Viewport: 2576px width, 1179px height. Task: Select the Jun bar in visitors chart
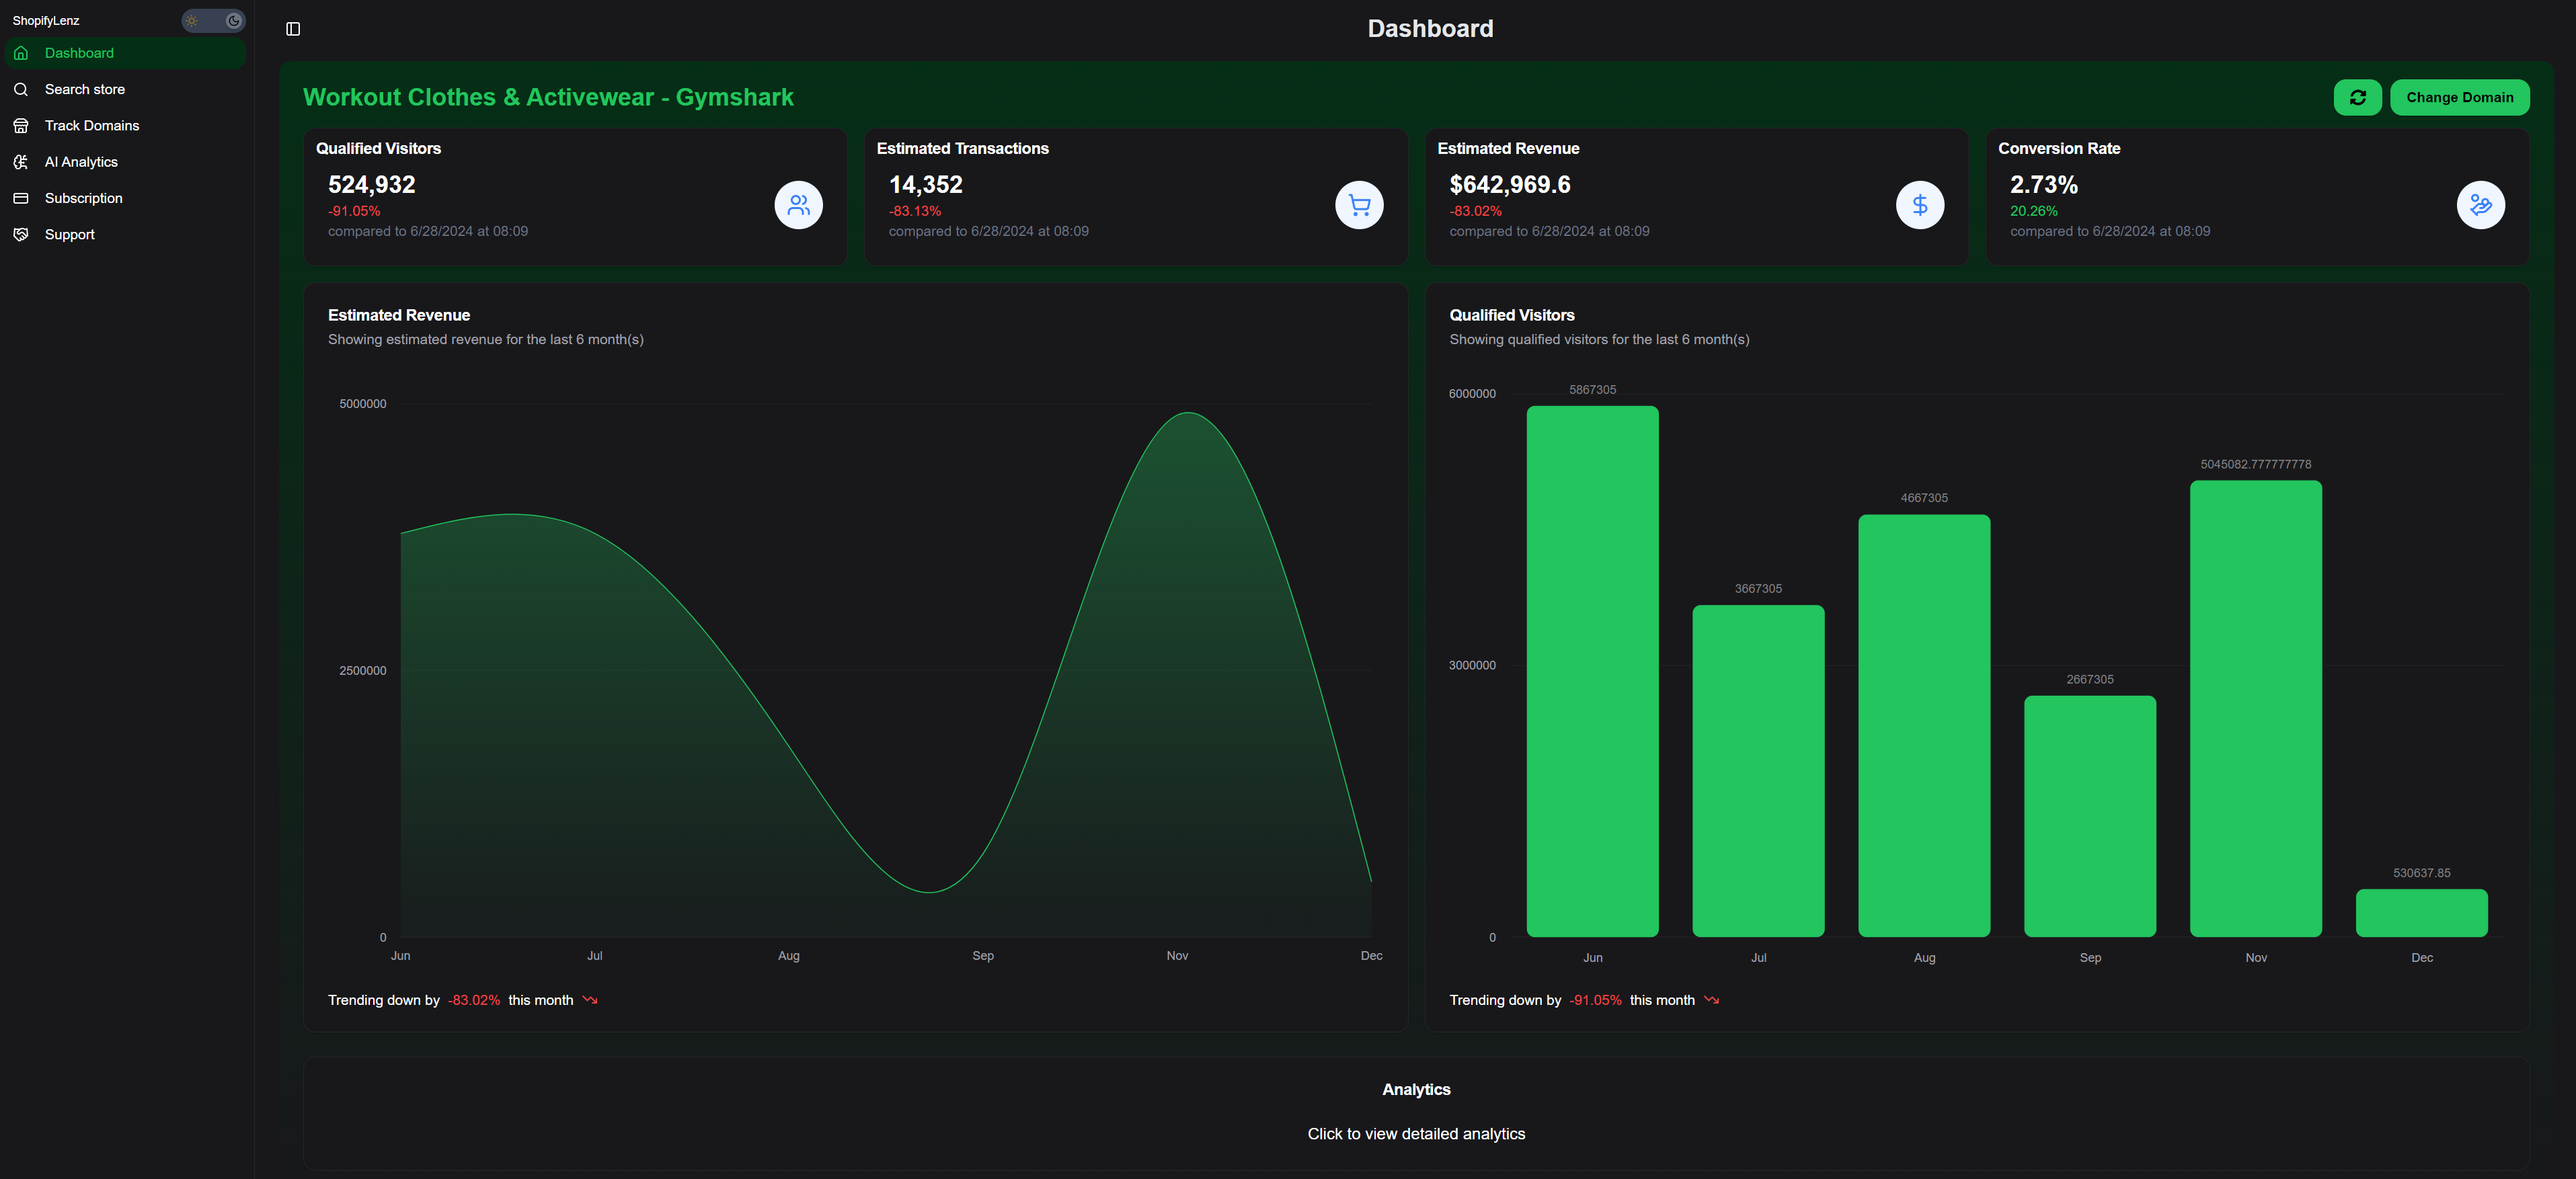[x=1592, y=670]
